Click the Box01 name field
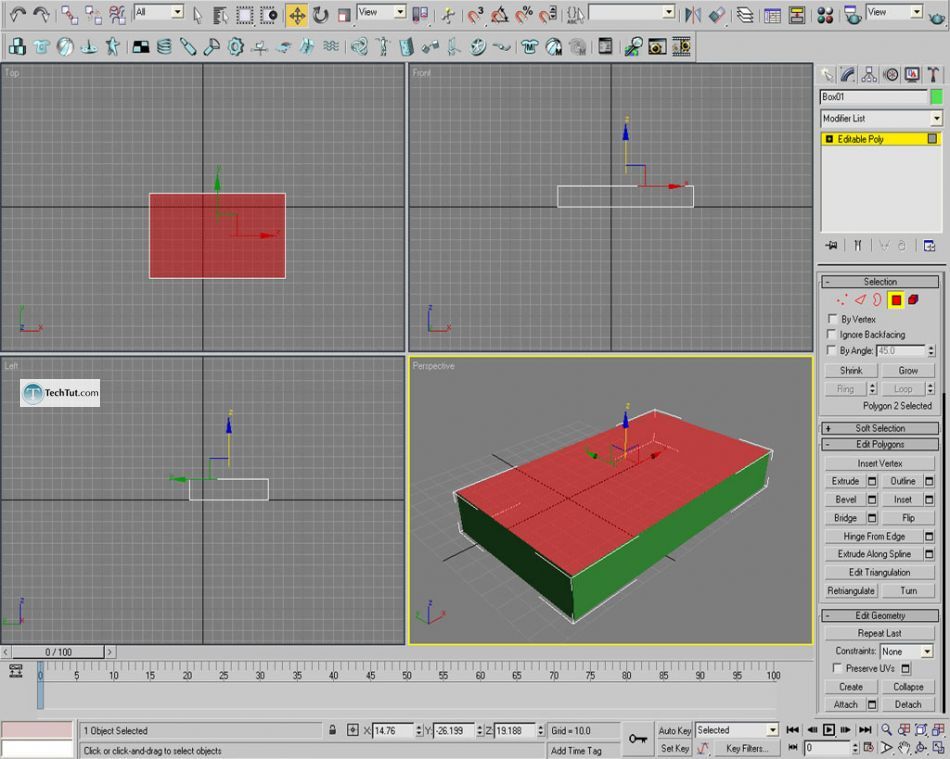This screenshot has height=759, width=950. tap(875, 97)
